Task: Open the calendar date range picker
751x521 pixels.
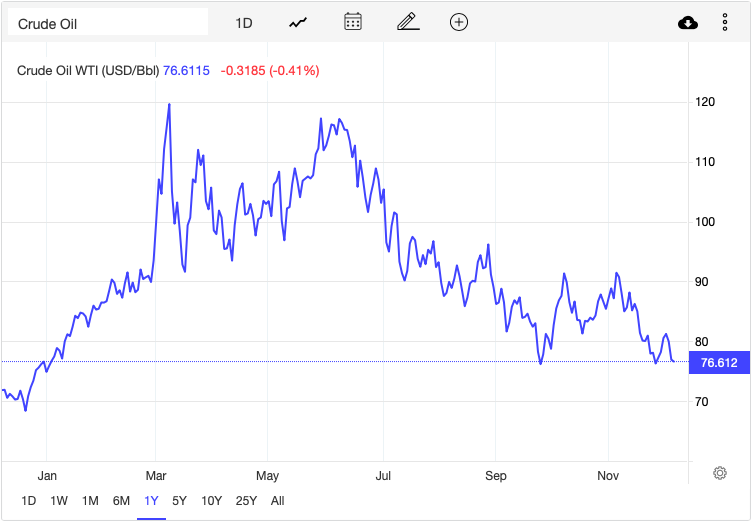Action: (x=352, y=22)
